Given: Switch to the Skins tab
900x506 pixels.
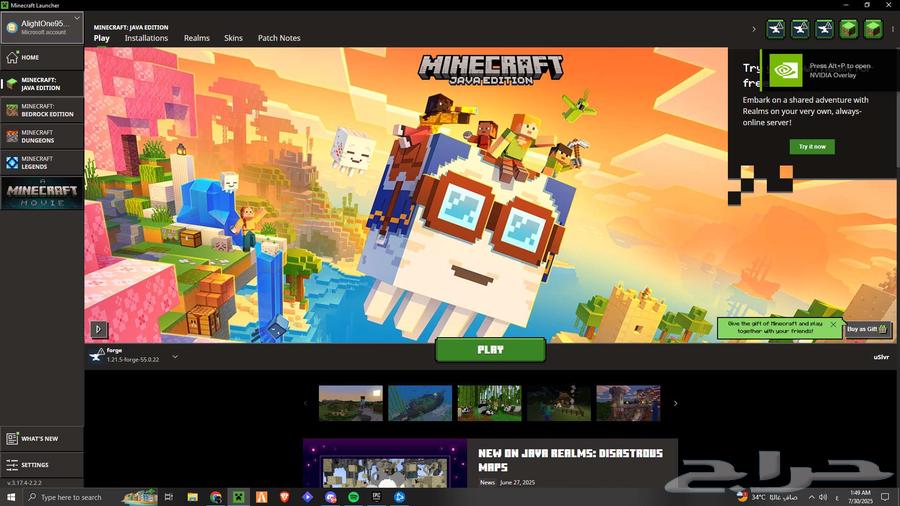Looking at the screenshot, I should (233, 38).
